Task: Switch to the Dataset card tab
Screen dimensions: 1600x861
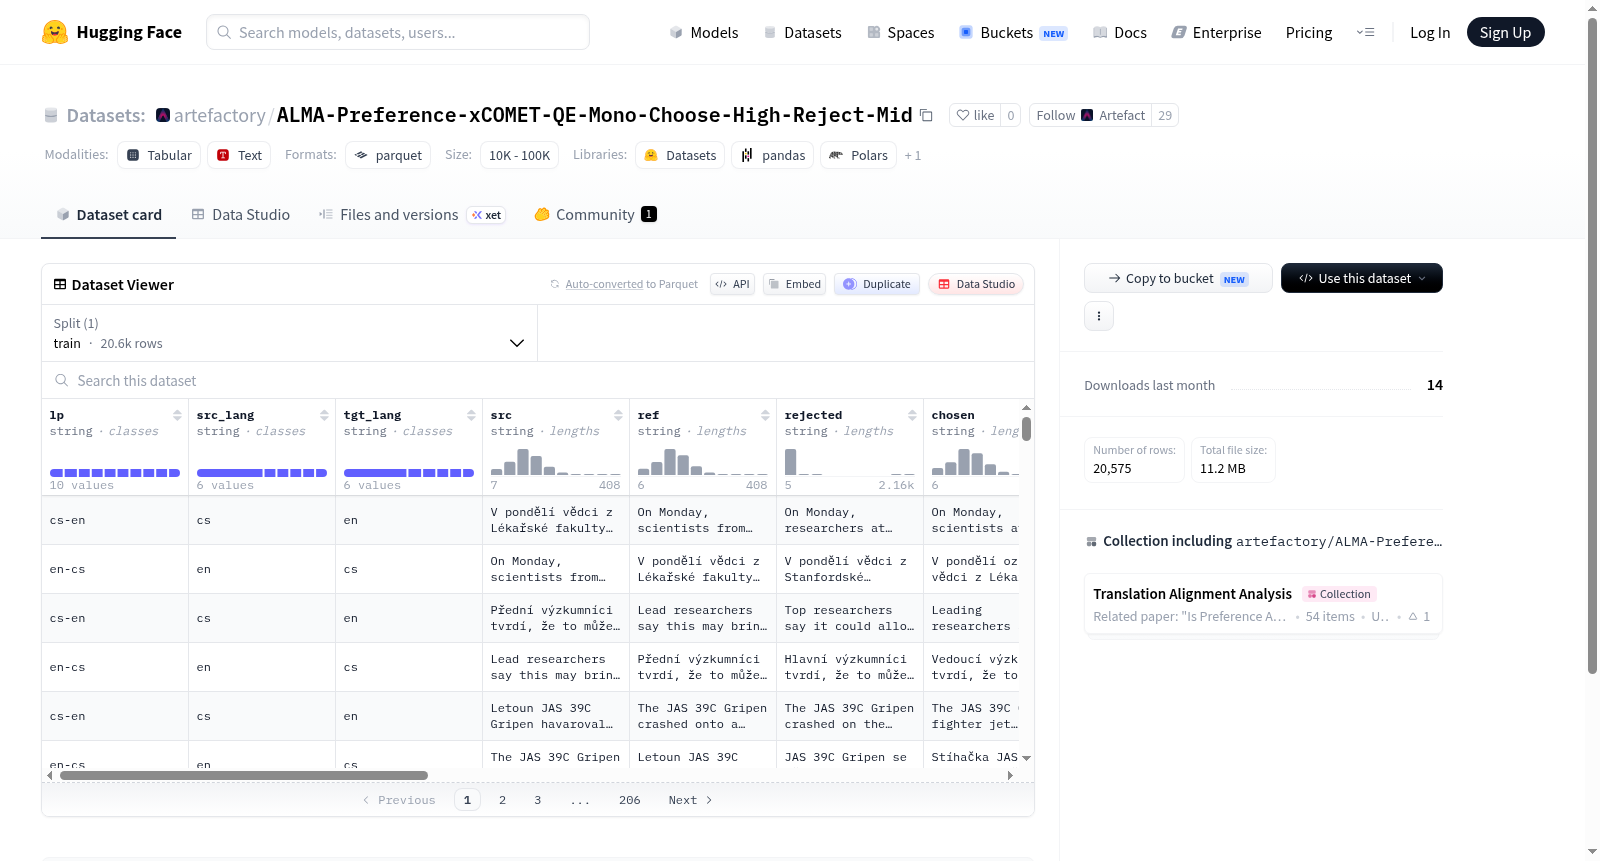Action: click(x=109, y=214)
